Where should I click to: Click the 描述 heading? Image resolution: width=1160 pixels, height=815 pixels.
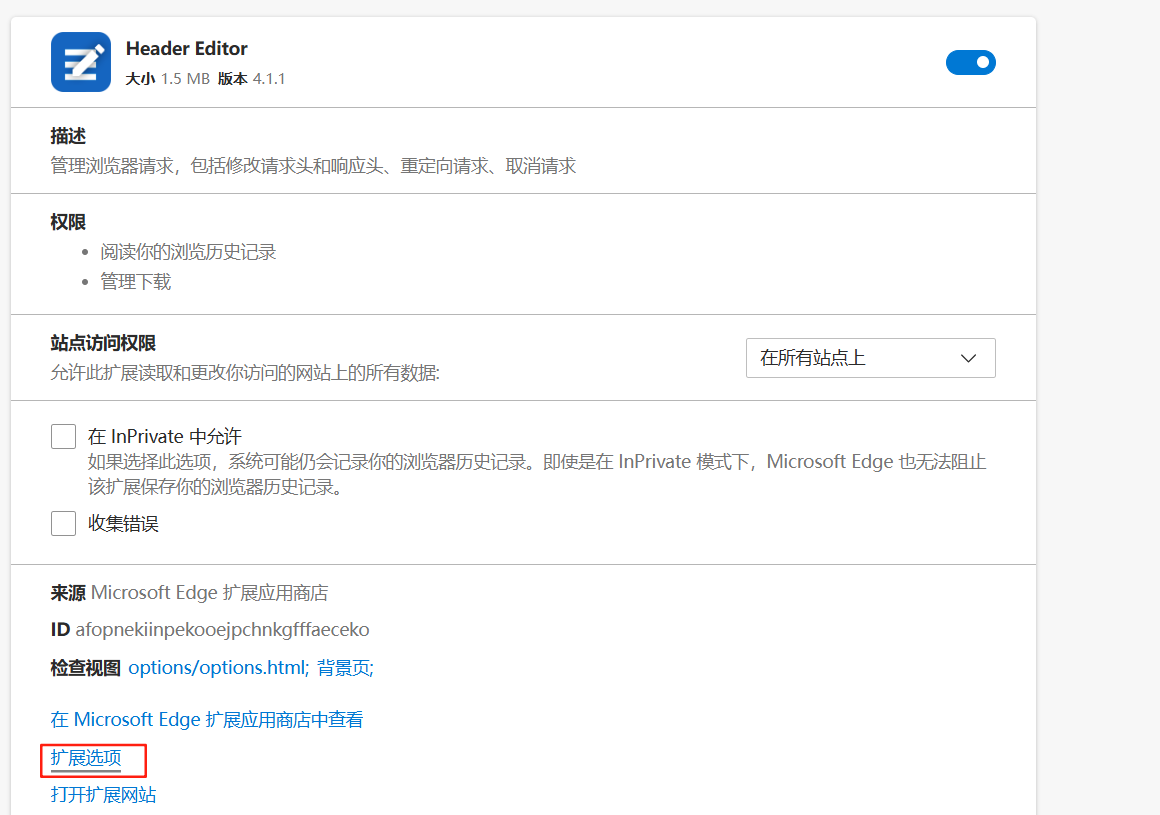point(68,136)
